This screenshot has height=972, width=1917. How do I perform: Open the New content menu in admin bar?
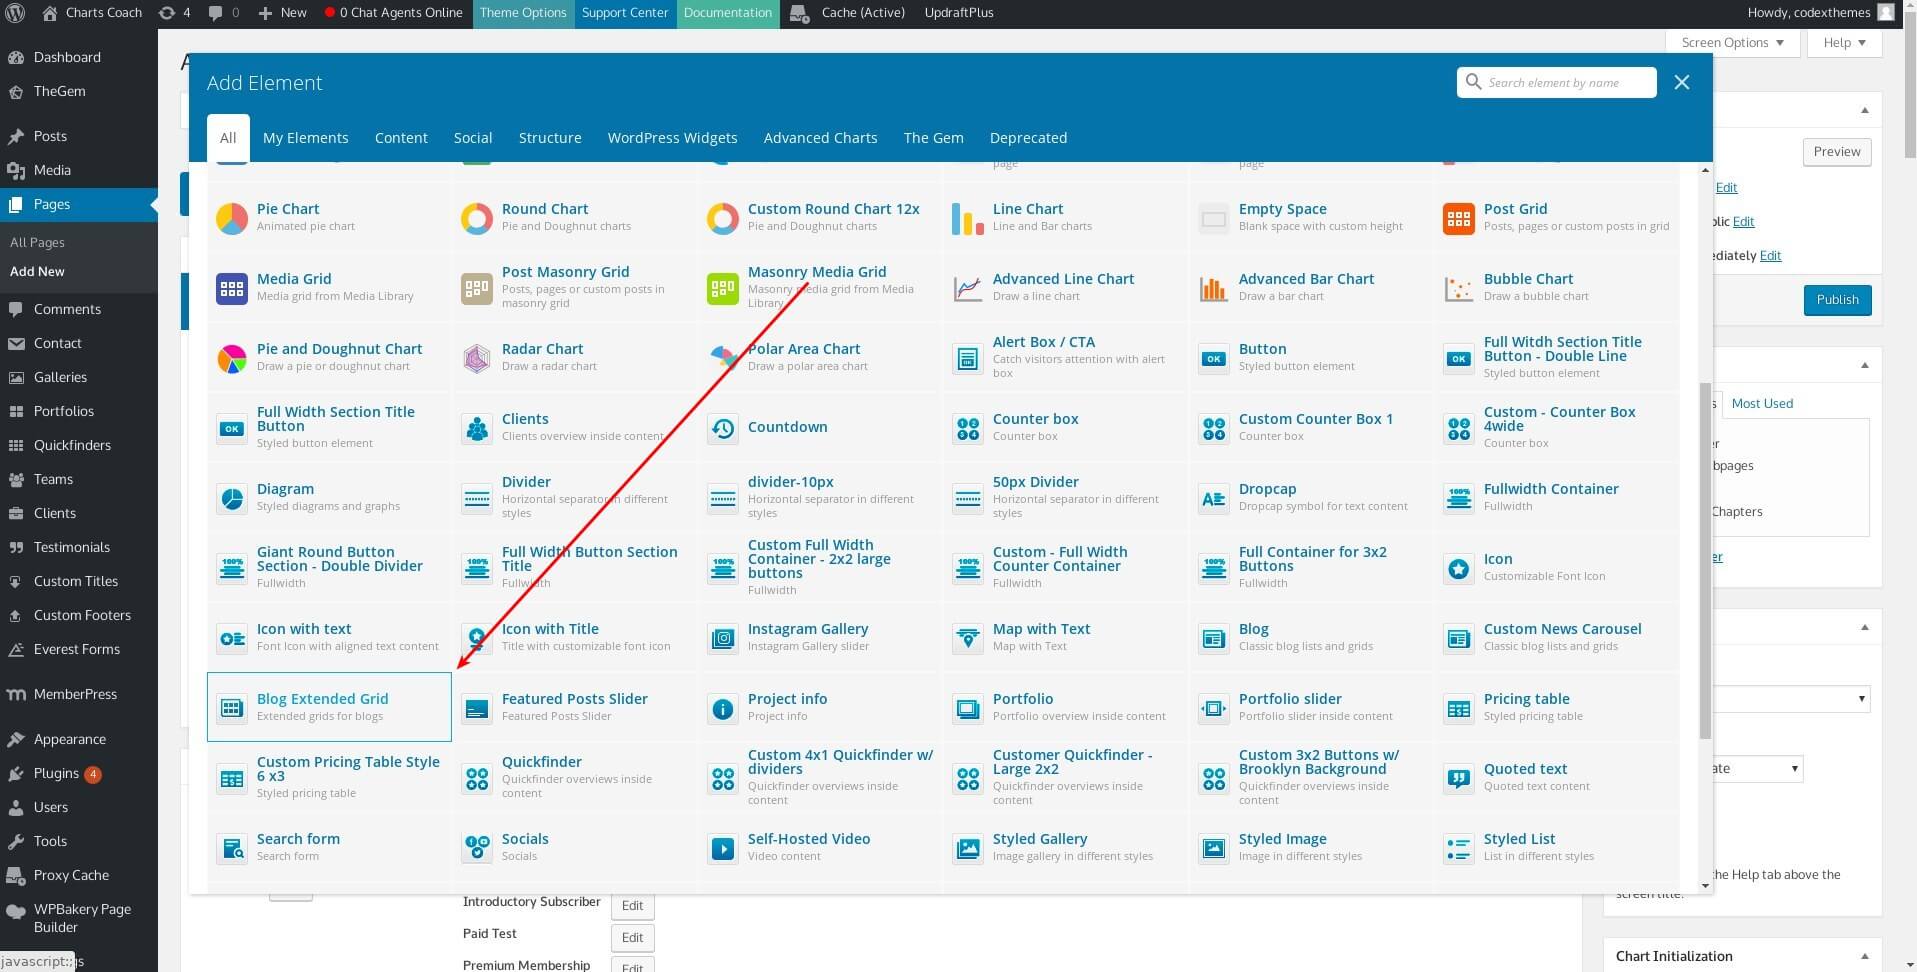[282, 13]
